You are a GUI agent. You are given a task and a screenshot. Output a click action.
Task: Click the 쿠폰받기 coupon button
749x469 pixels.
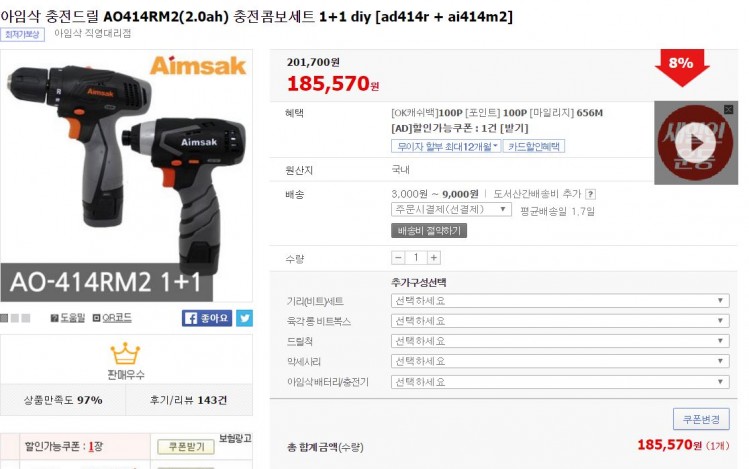pos(186,447)
